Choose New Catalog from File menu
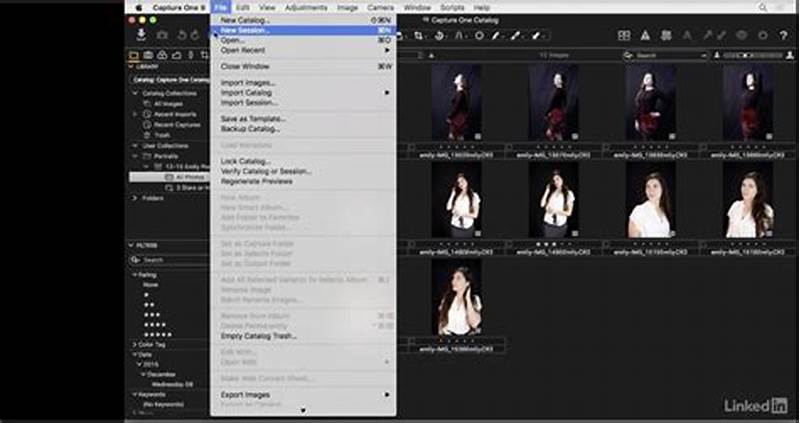This screenshot has width=800, height=423. (304, 20)
